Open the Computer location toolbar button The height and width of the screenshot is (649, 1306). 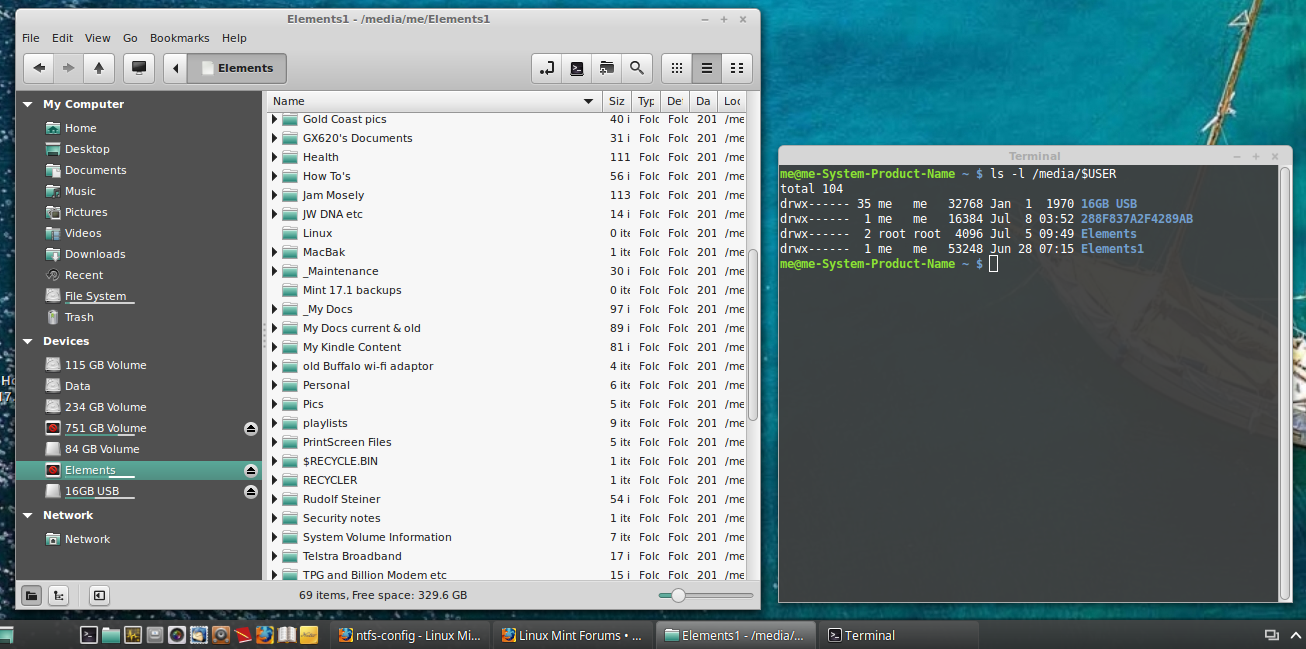139,68
